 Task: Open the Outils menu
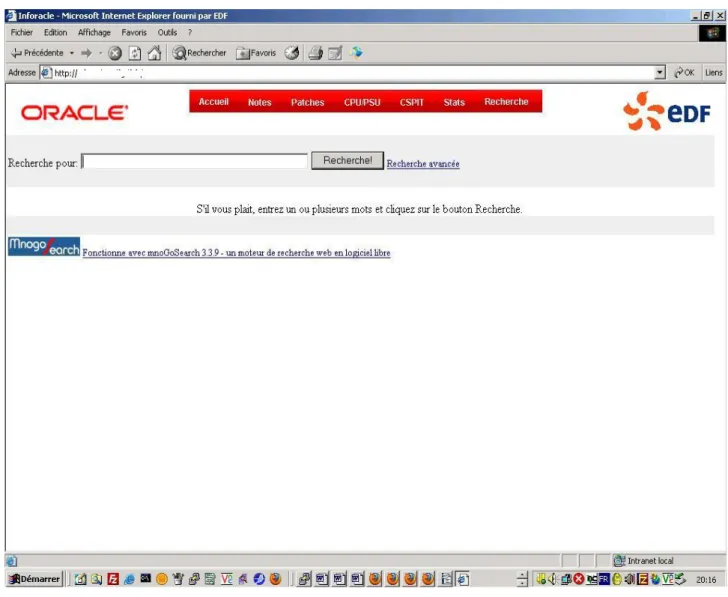[x=167, y=32]
